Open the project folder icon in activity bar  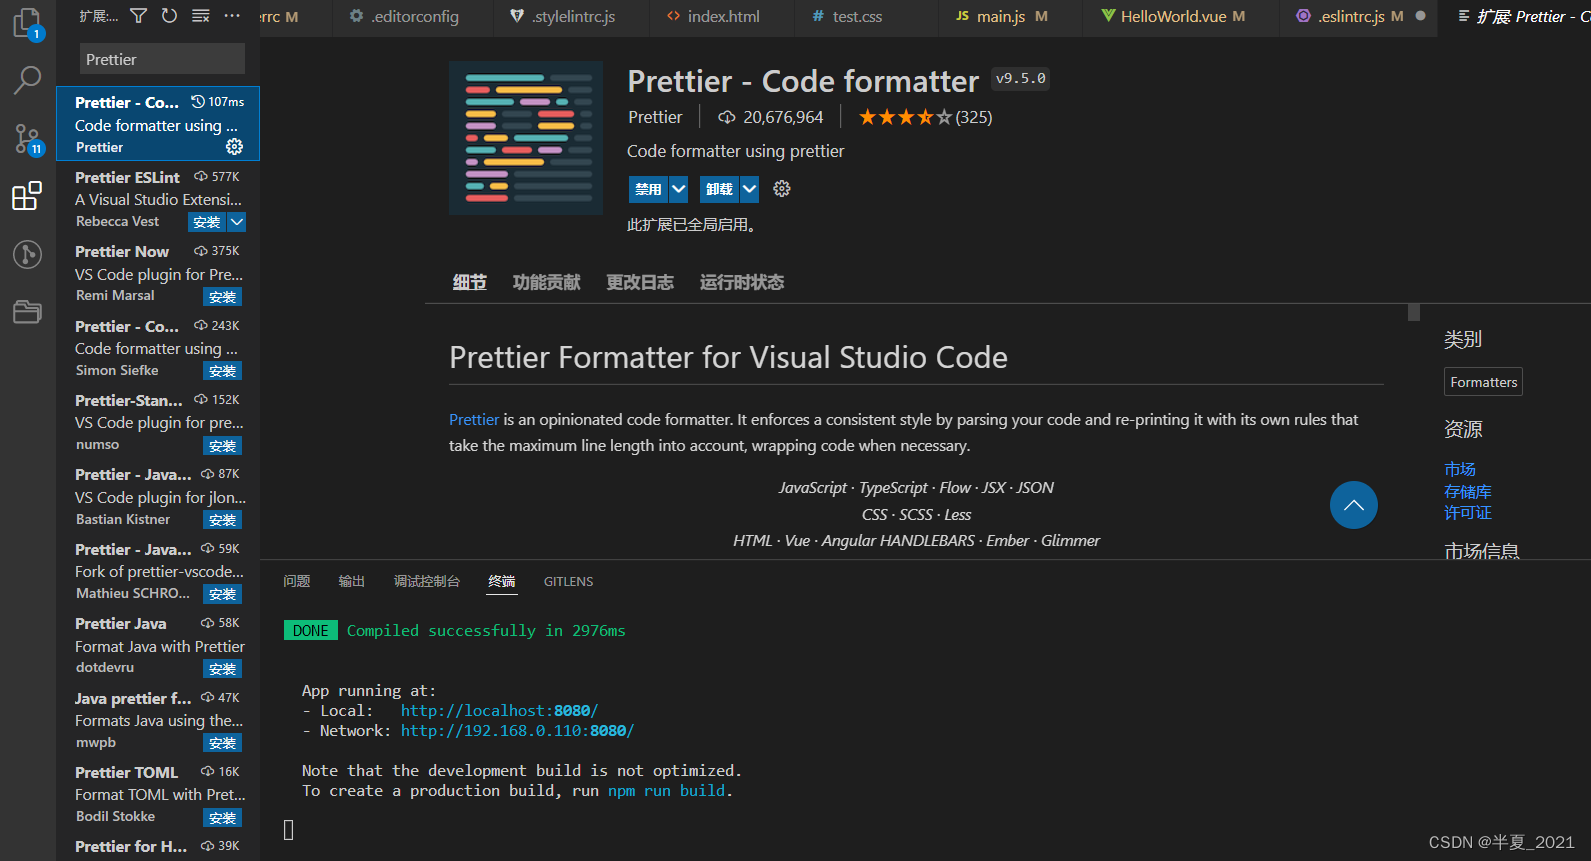27,312
